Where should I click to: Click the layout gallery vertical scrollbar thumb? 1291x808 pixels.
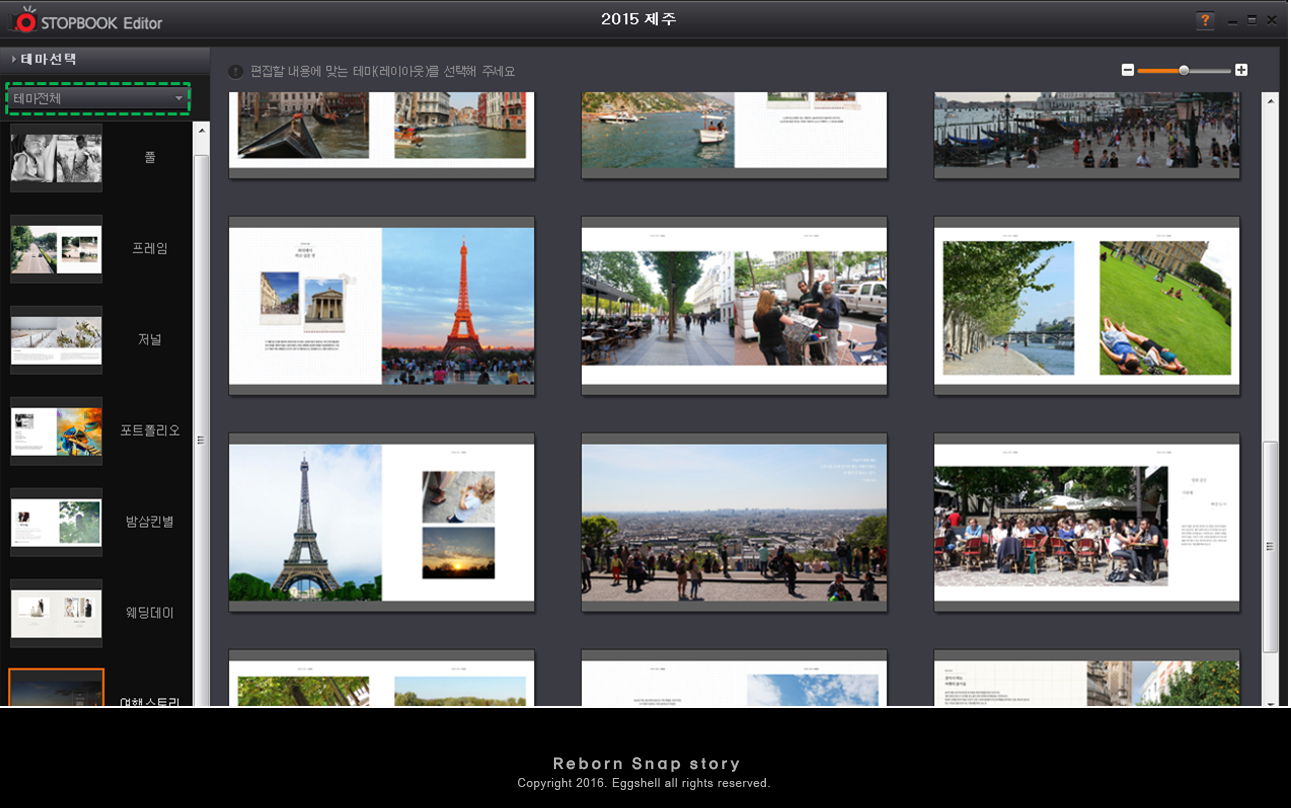[x=1270, y=546]
